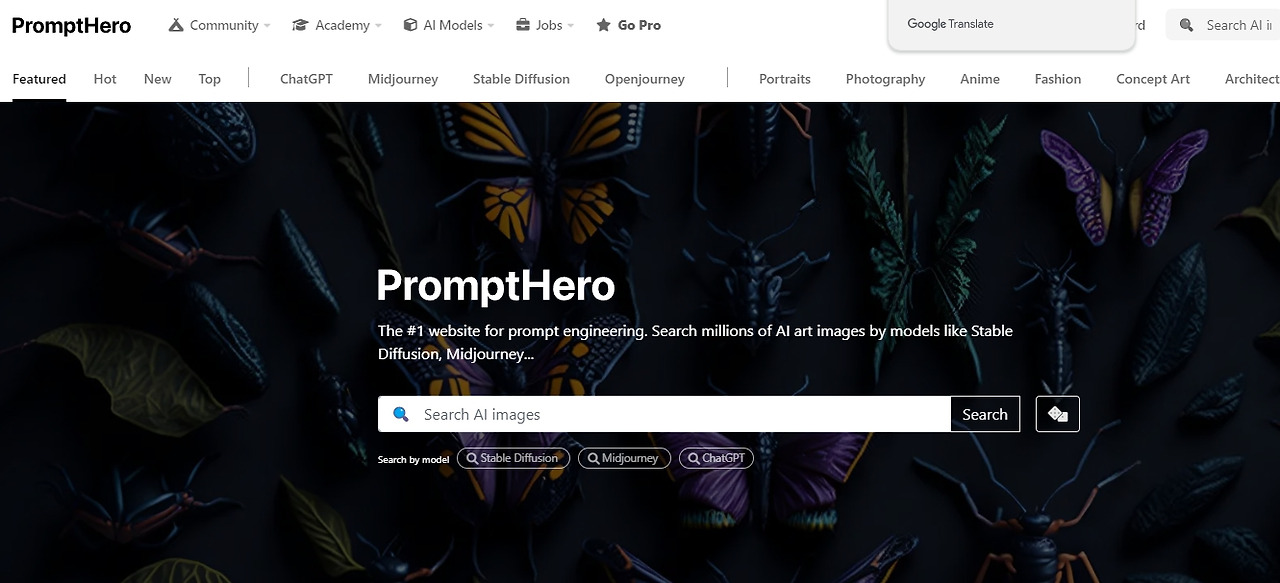Go to PromptHero home logo
This screenshot has height=583, width=1280.
click(x=71, y=26)
